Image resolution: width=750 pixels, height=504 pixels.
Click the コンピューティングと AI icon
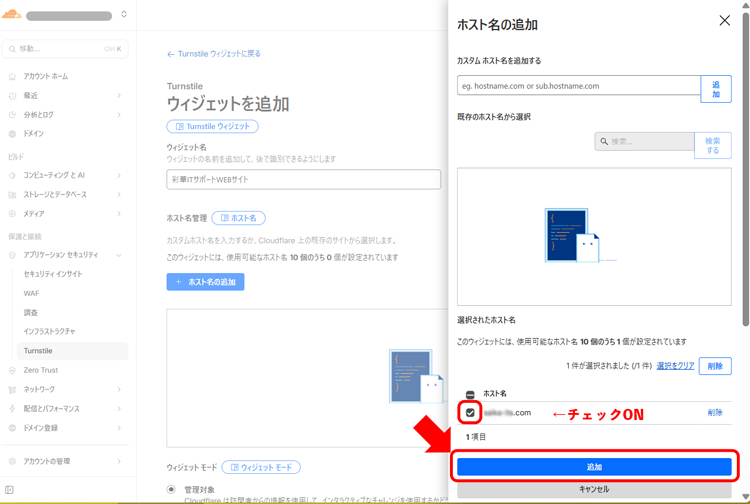pyautogui.click(x=12, y=175)
